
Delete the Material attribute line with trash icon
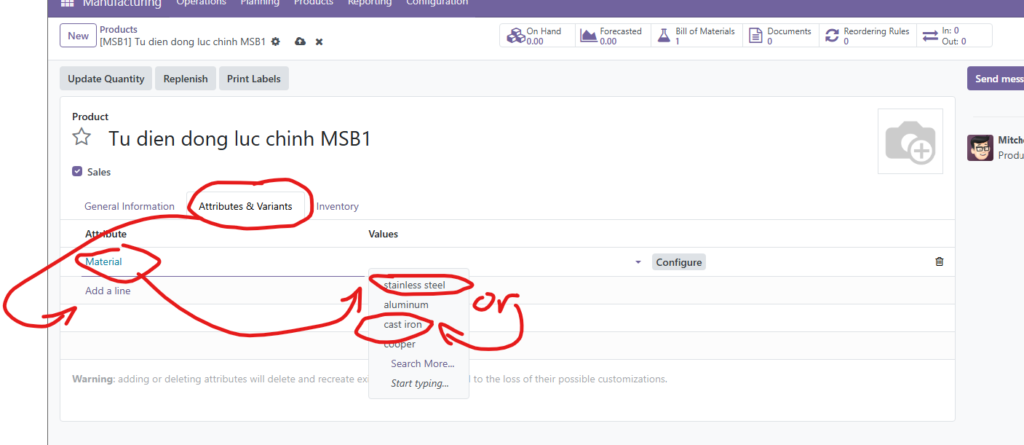(x=938, y=262)
